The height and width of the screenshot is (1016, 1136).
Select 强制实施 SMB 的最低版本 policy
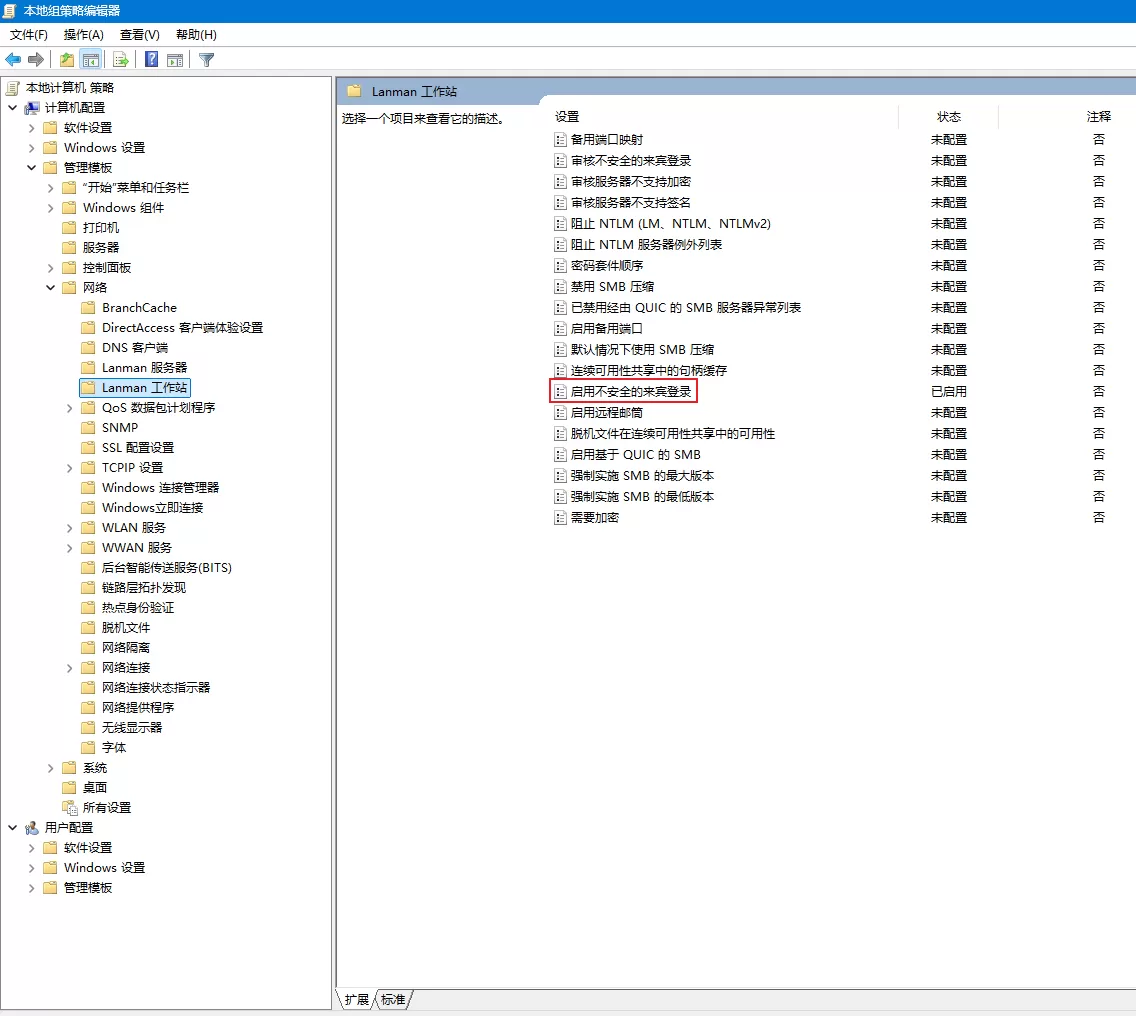pos(642,496)
